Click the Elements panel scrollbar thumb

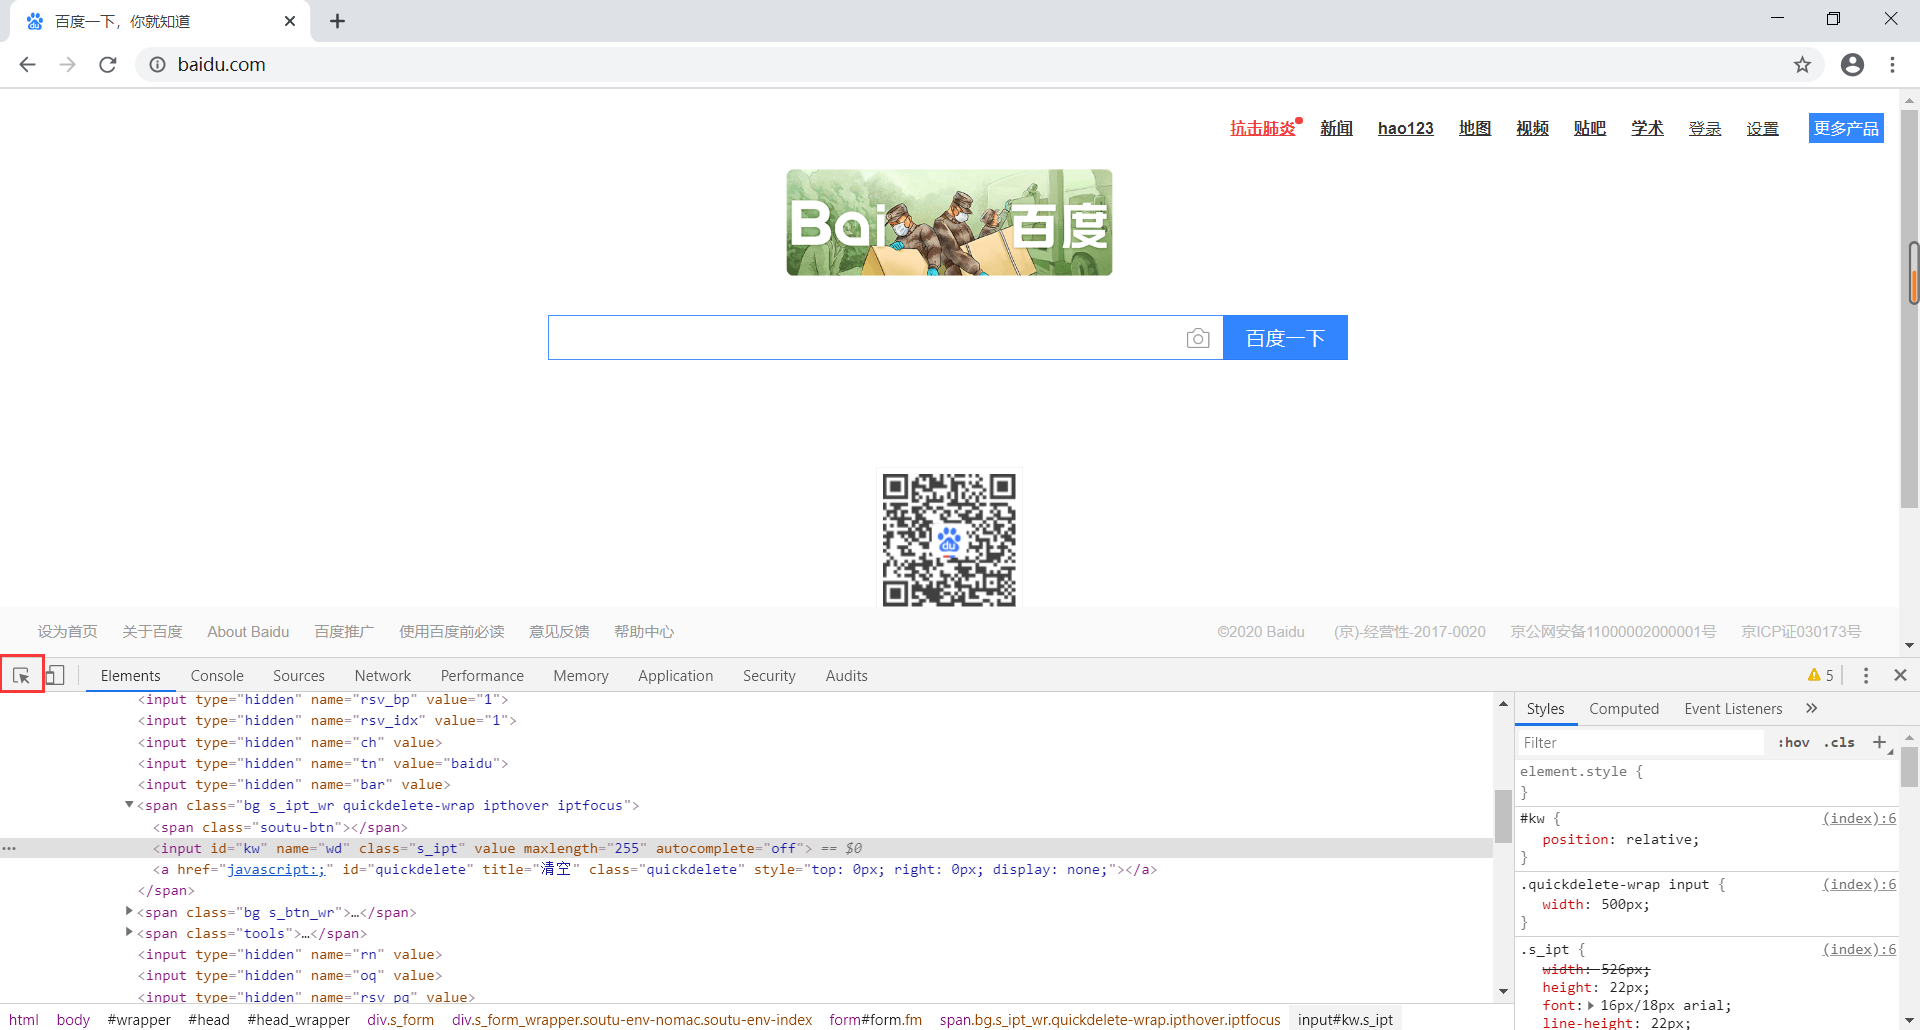pyautogui.click(x=1503, y=816)
